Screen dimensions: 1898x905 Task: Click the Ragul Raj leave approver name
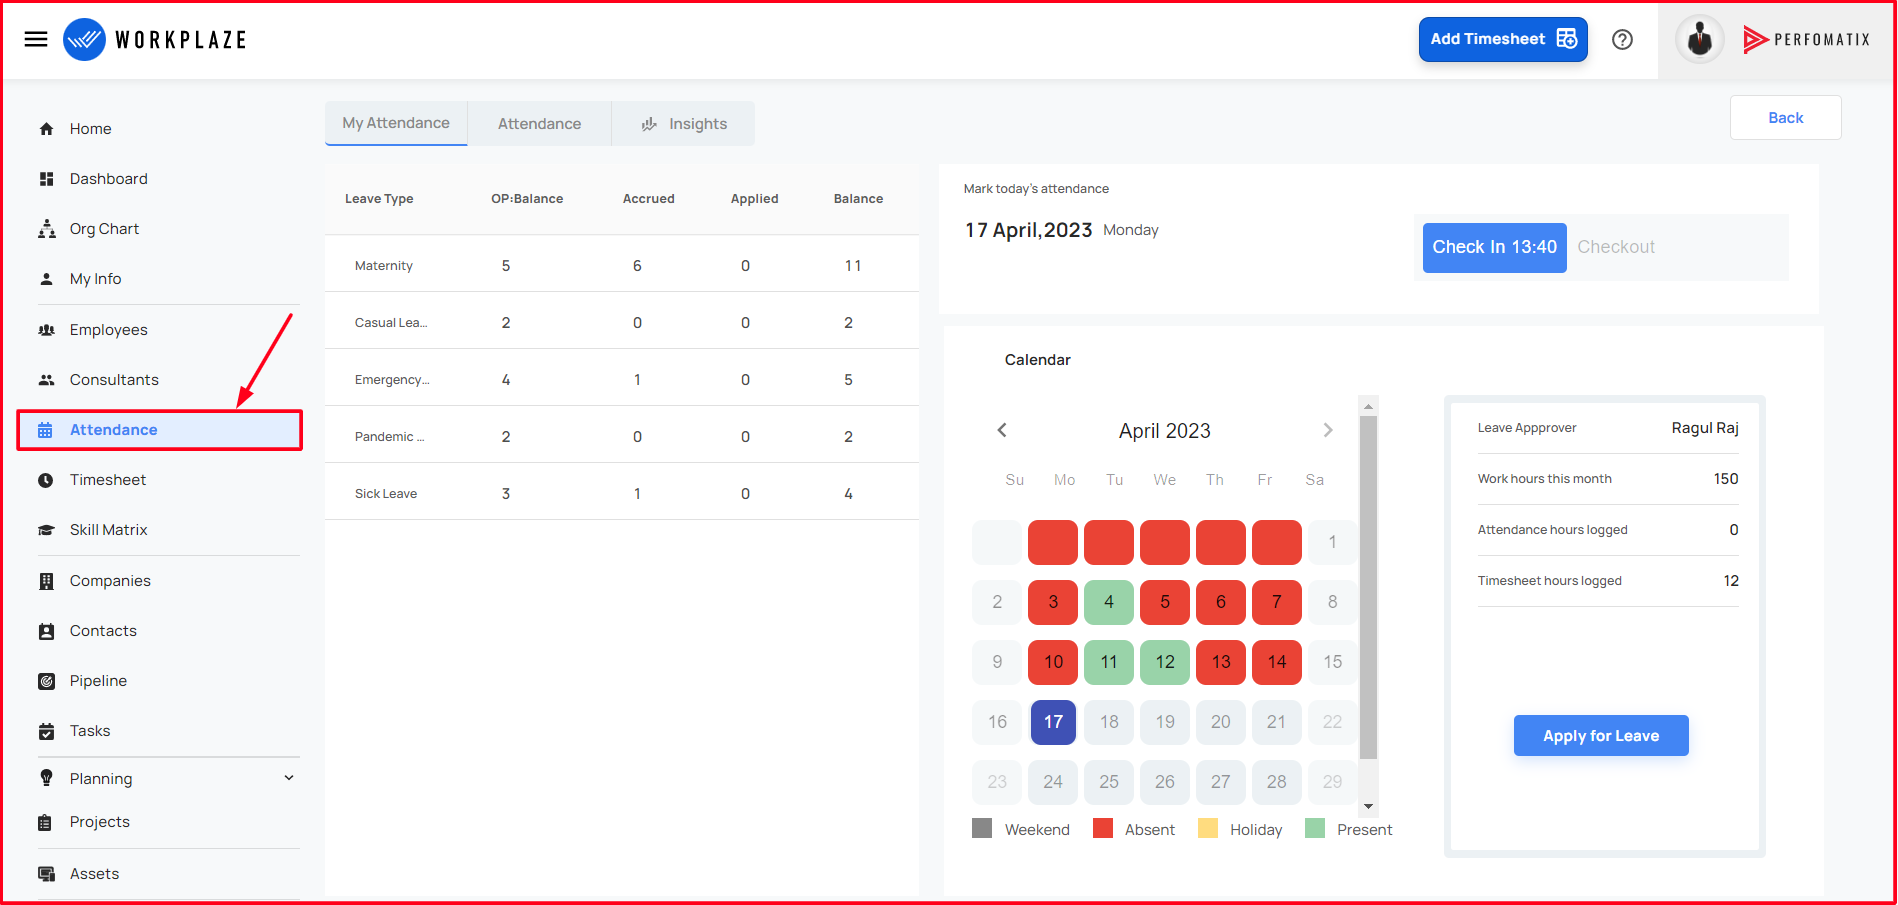(1705, 428)
